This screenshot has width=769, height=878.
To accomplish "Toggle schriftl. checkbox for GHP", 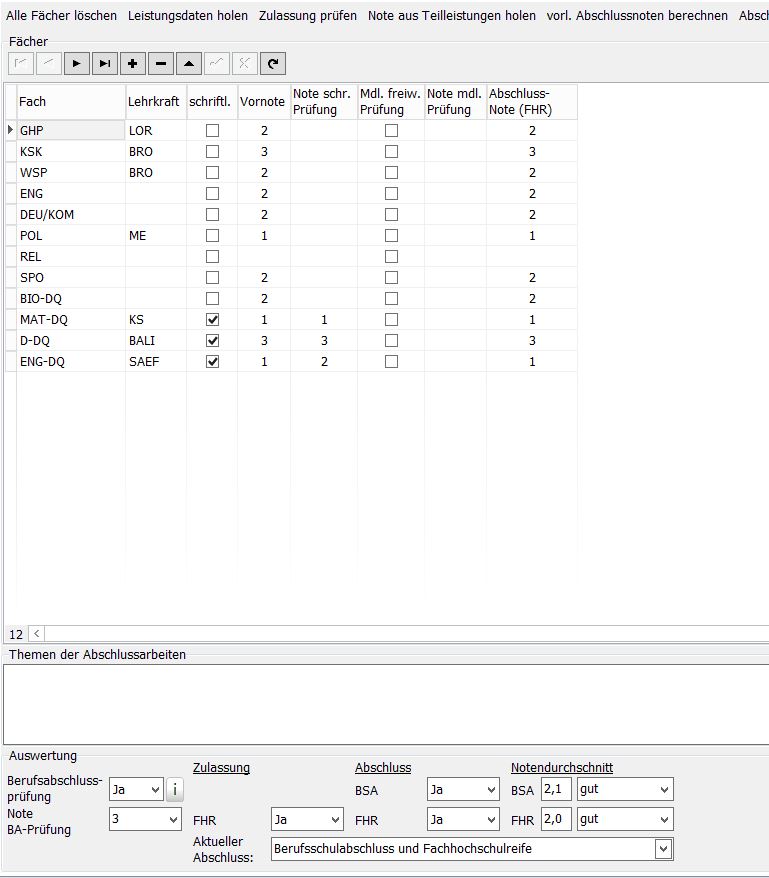I will (x=212, y=130).
